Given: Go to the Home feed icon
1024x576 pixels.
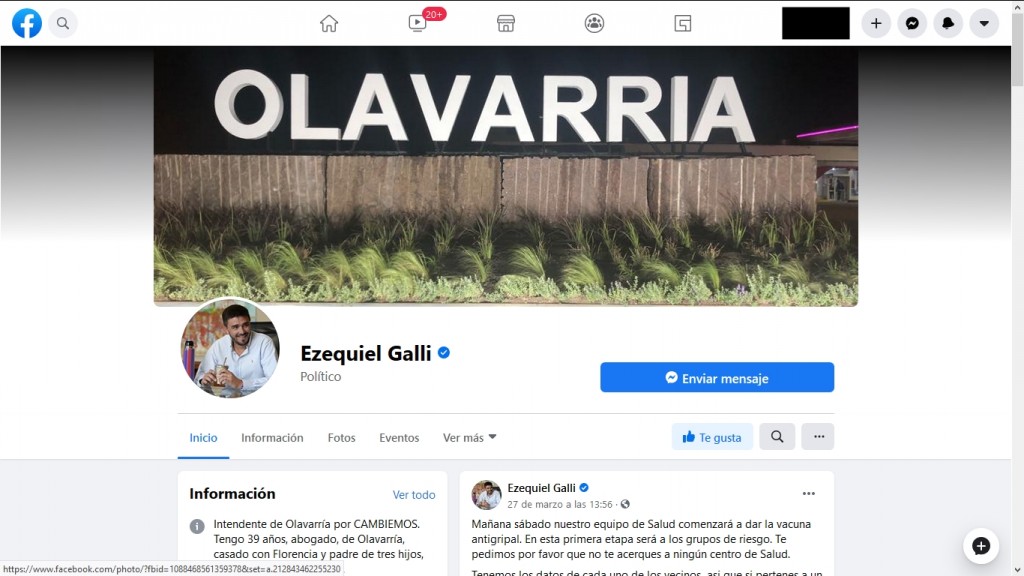Looking at the screenshot, I should [x=329, y=24].
